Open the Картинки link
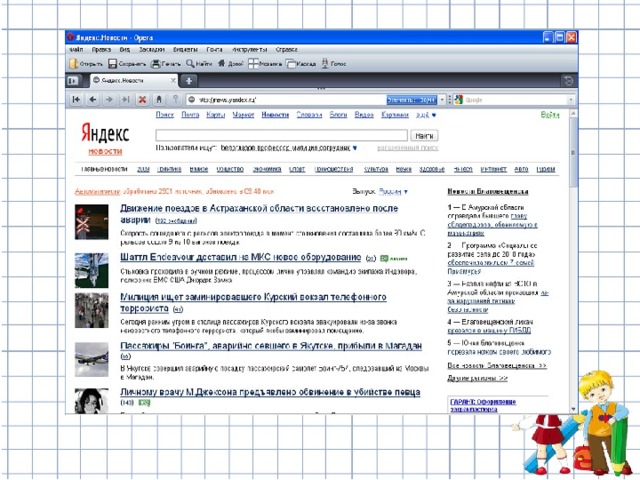Viewport: 640px width, 480px height. click(x=395, y=115)
